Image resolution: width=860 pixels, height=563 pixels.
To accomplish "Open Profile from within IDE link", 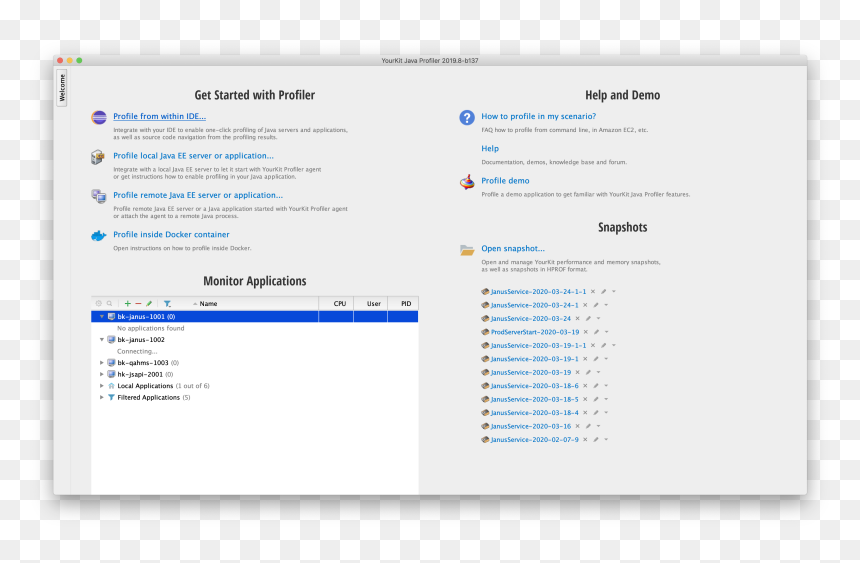I will click(x=160, y=116).
